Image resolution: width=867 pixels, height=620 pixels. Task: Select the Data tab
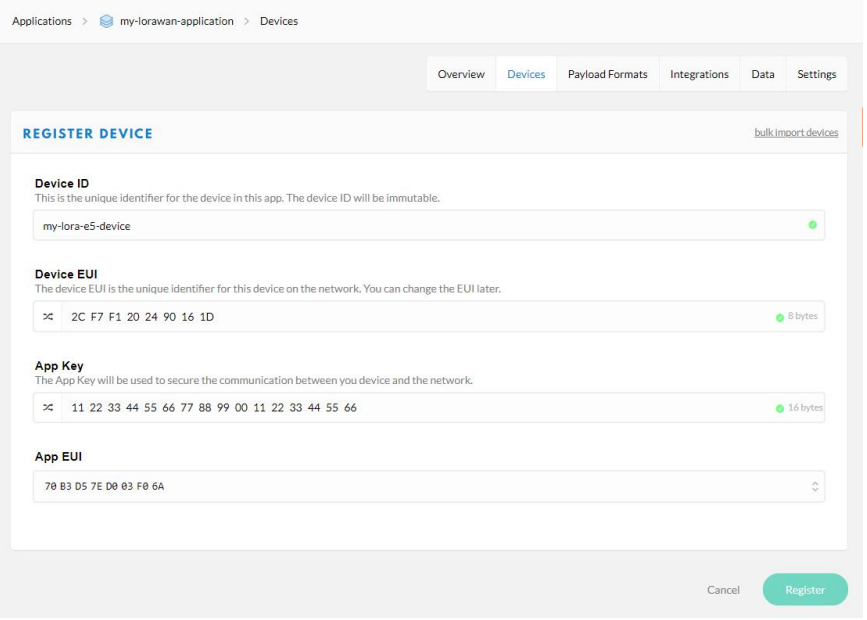pos(763,74)
